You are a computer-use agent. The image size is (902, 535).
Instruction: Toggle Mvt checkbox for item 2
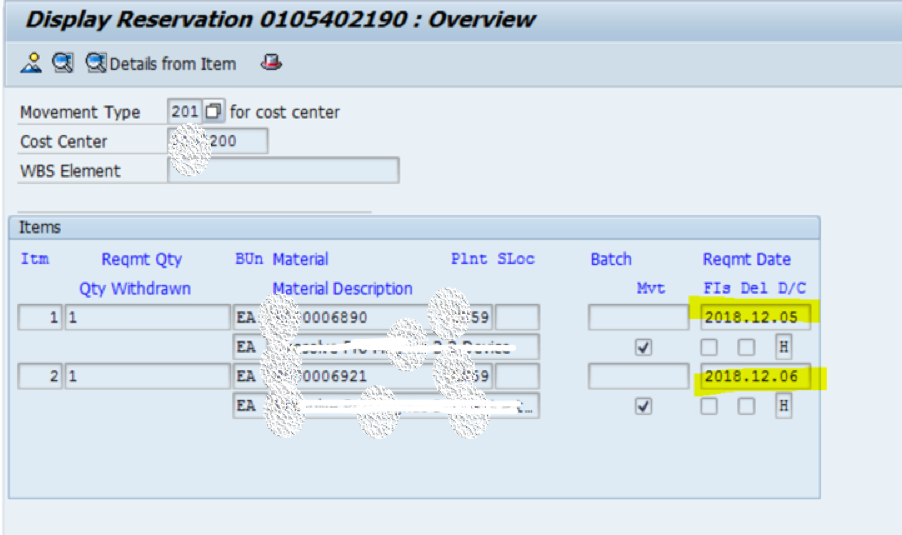(643, 406)
